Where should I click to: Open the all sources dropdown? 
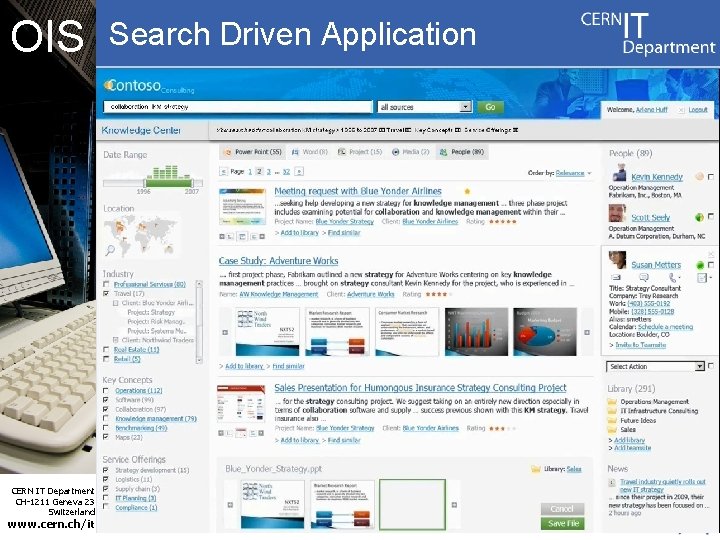[424, 107]
